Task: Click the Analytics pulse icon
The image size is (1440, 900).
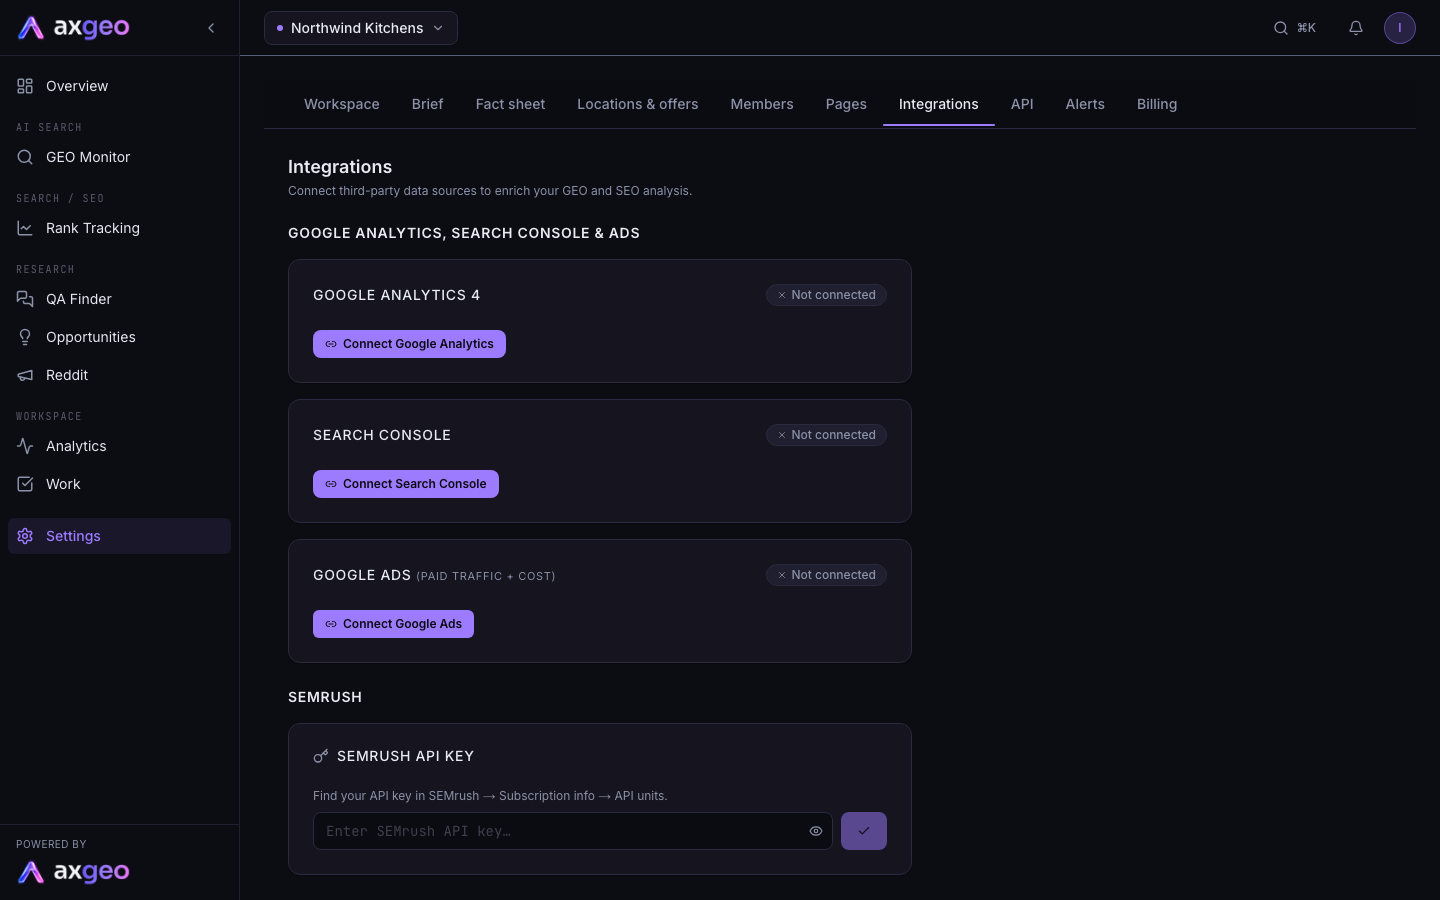Action: pos(25,446)
